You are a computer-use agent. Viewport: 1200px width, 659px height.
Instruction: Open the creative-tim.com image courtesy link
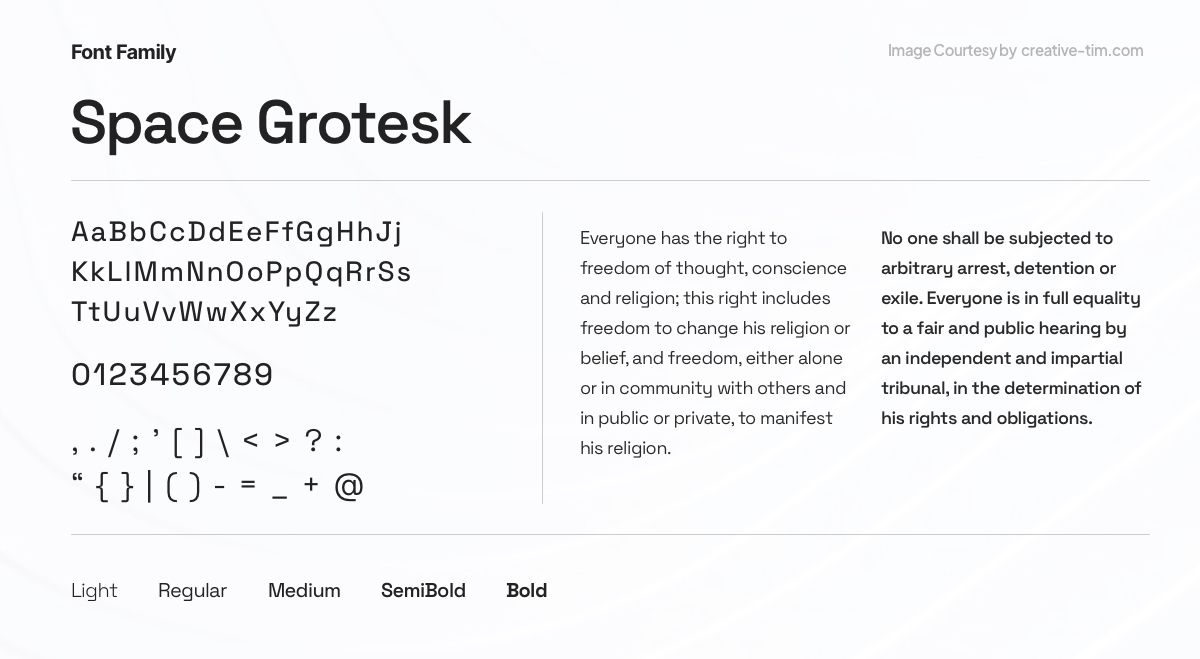[1081, 51]
